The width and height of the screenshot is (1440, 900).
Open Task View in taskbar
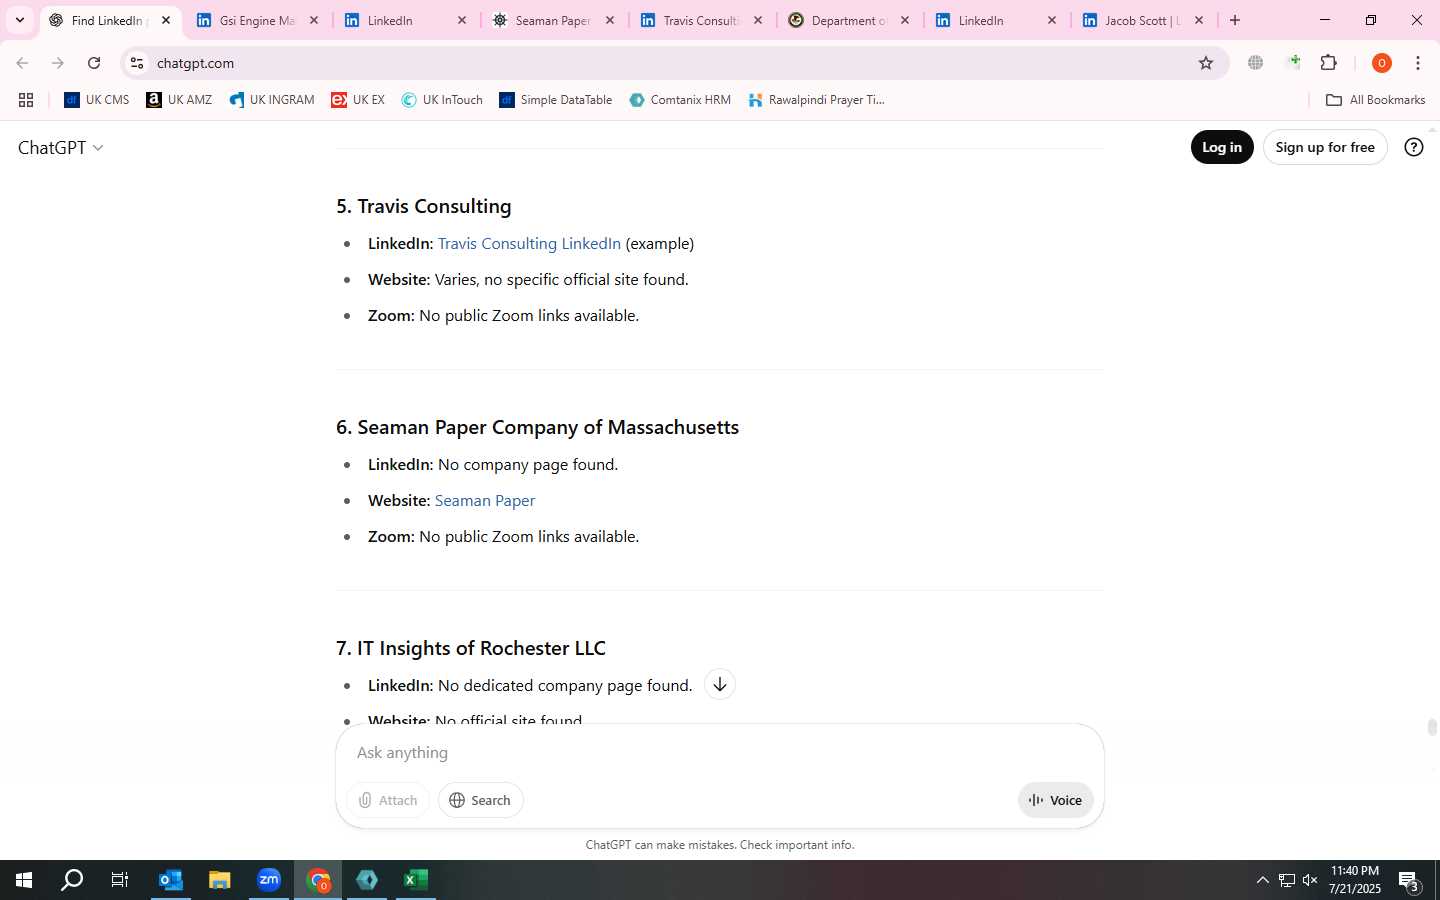[x=120, y=880]
